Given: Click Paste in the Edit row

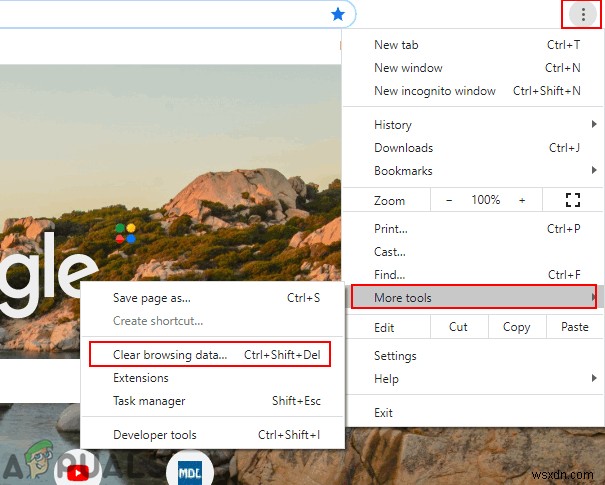Looking at the screenshot, I should 575,327.
